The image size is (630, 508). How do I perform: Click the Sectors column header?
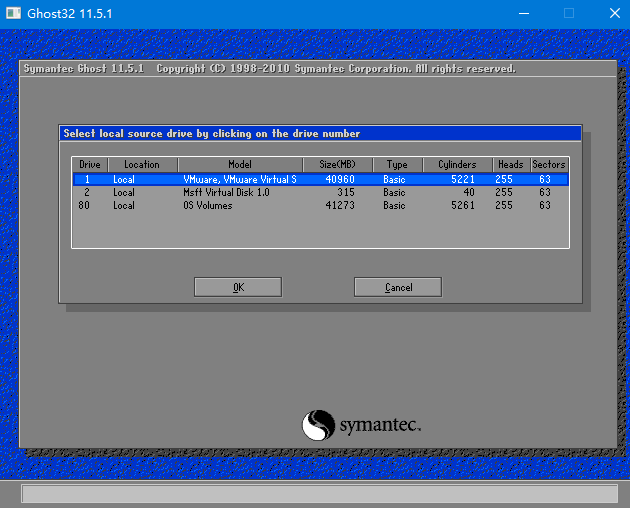(548, 164)
